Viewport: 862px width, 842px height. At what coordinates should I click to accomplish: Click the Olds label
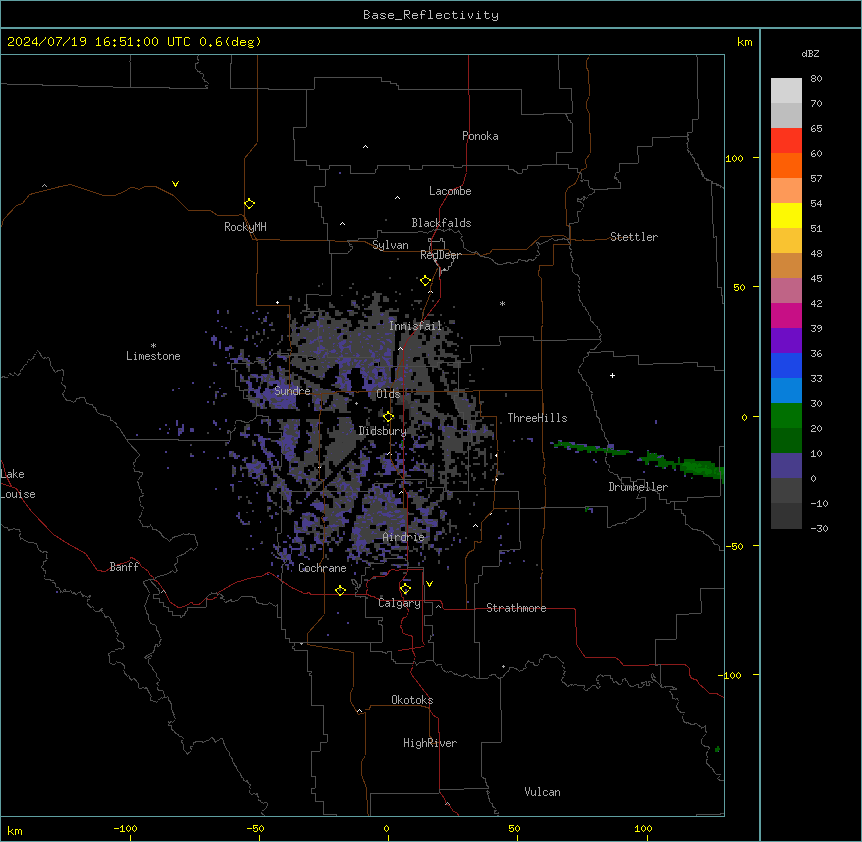(x=388, y=394)
